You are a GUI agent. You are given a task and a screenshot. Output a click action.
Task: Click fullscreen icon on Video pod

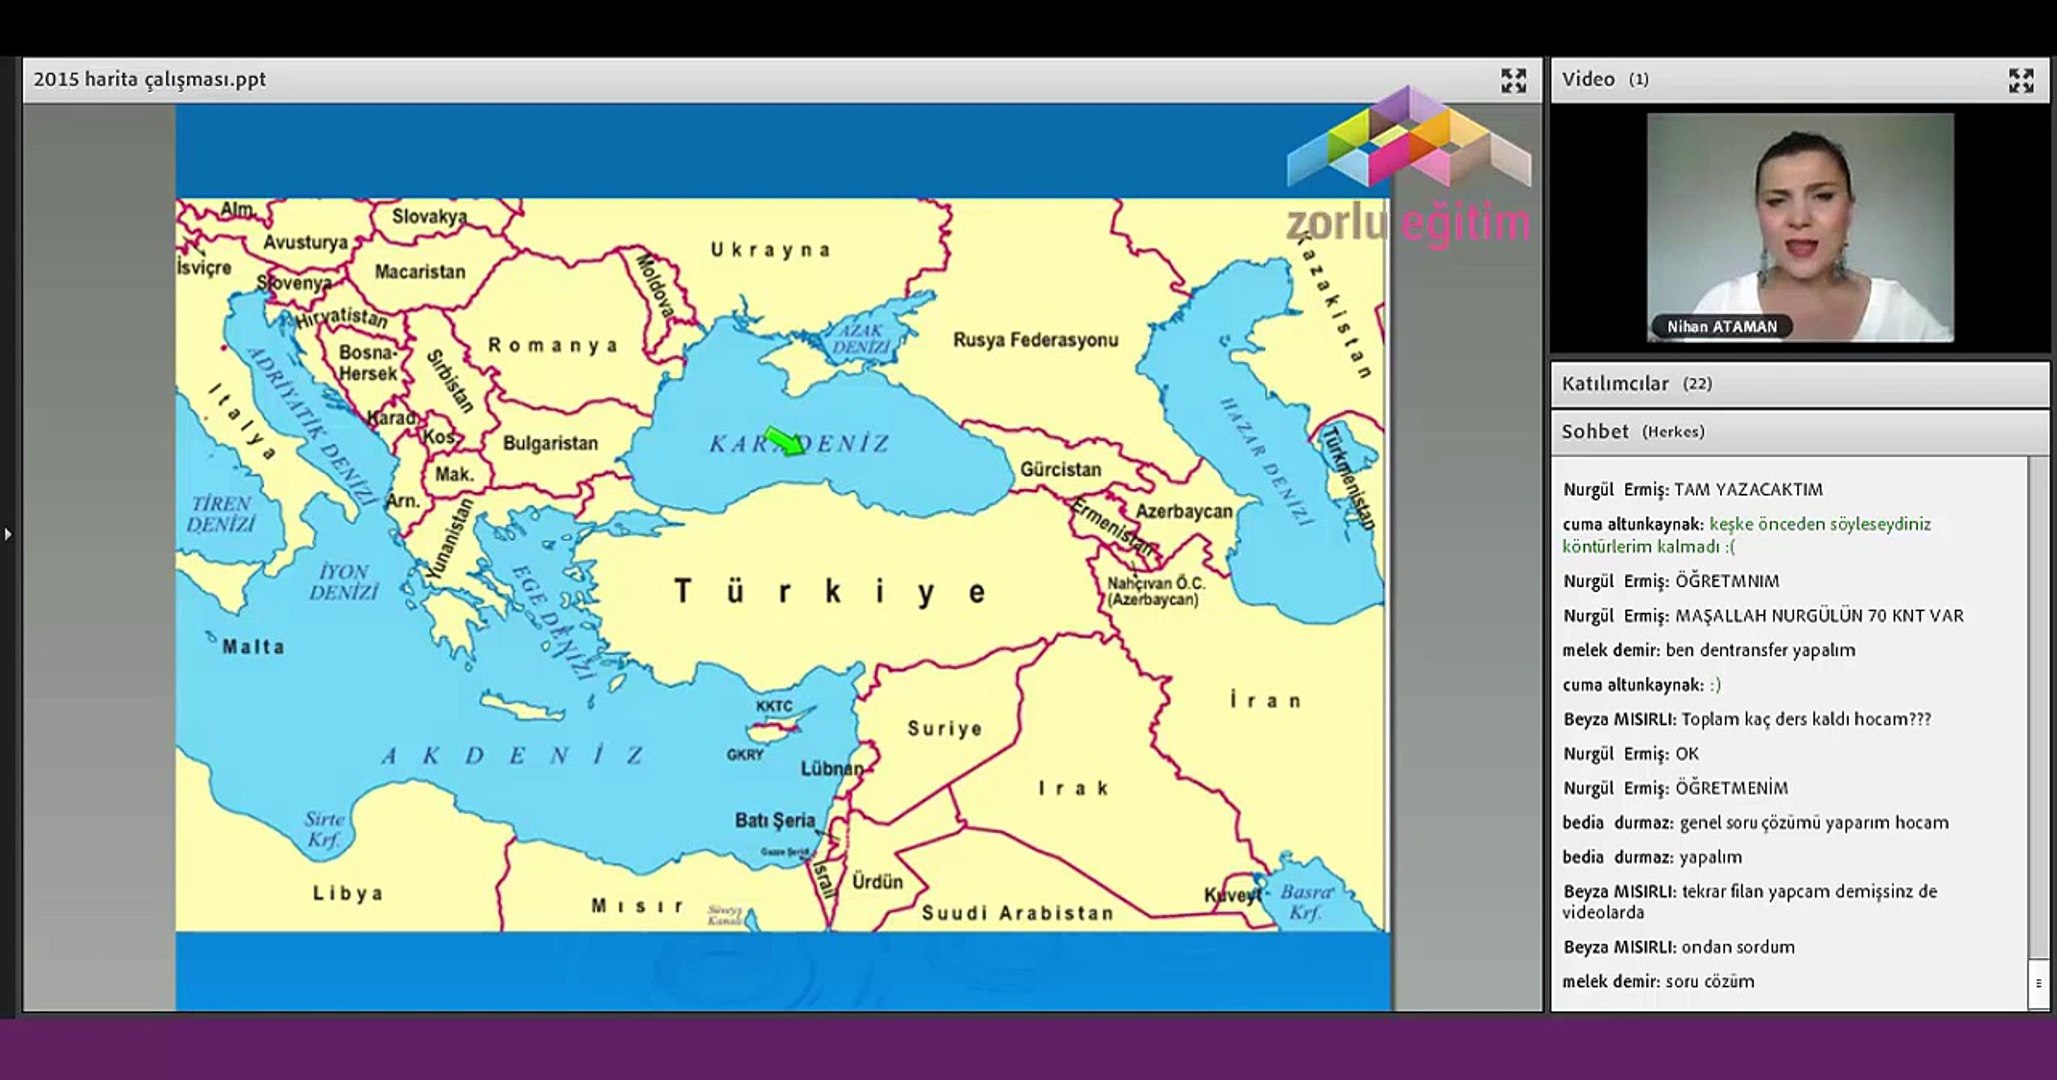coord(2020,81)
